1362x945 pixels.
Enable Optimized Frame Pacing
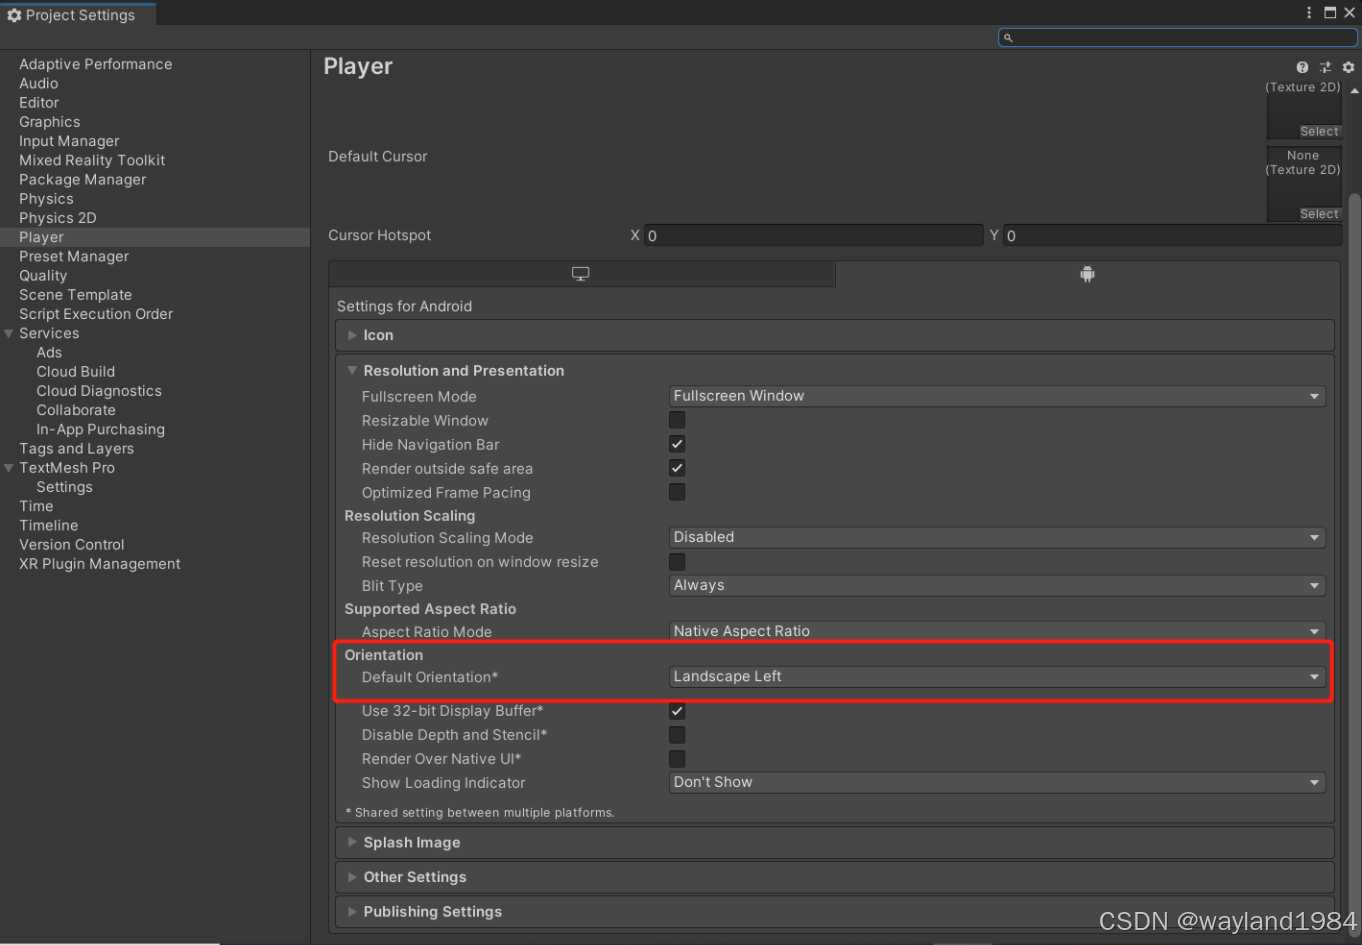pyautogui.click(x=676, y=491)
